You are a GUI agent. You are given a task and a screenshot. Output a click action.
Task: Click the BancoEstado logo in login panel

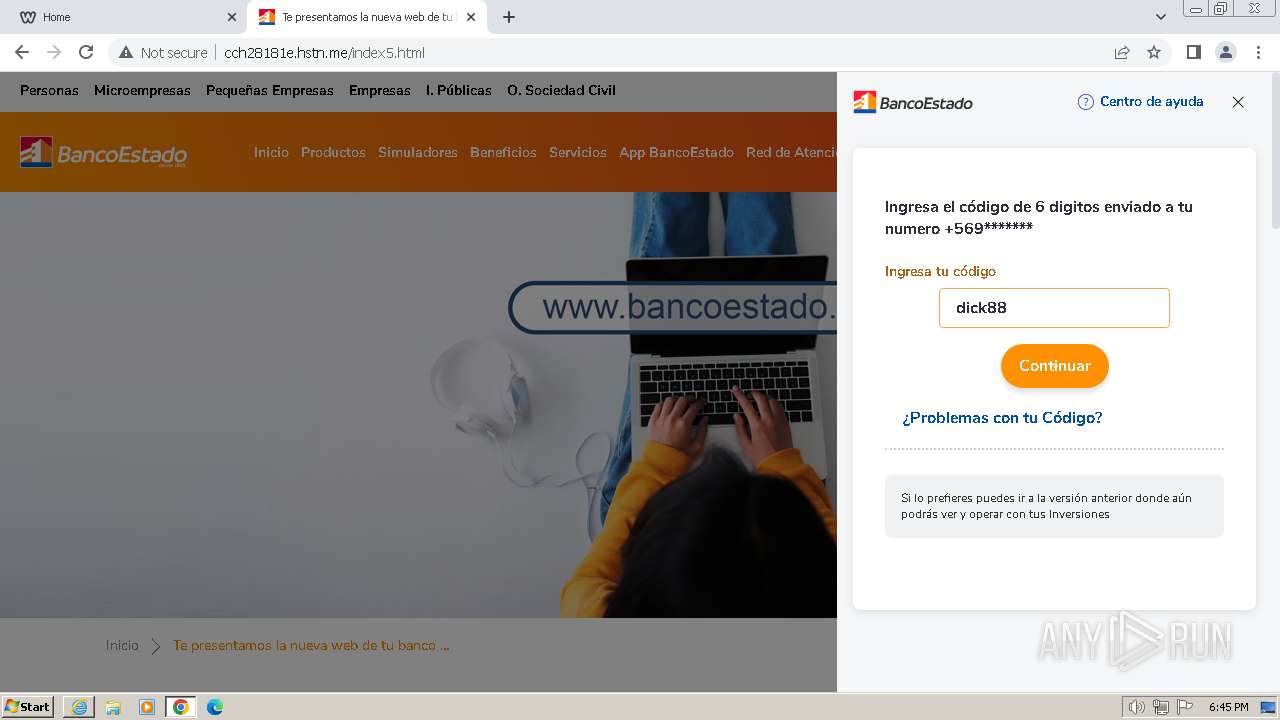(912, 102)
